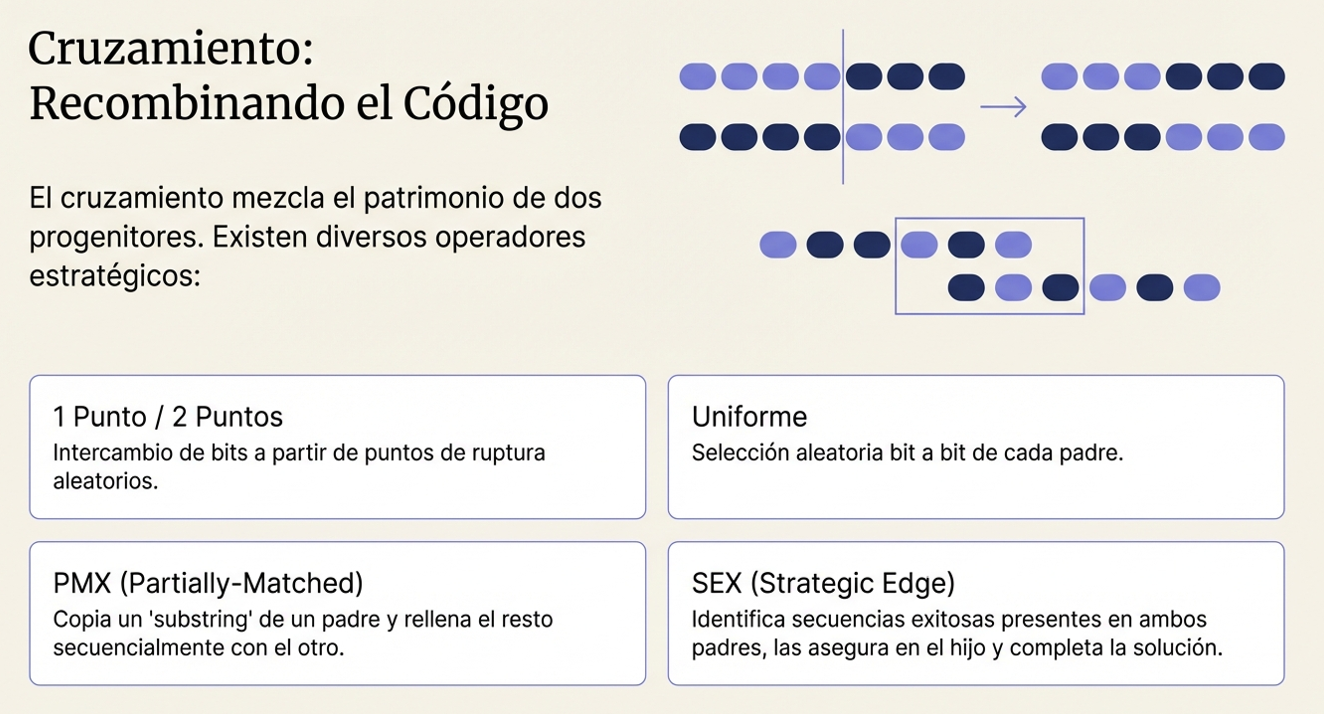Click the rightmost pill in the lower diagram
The width and height of the screenshot is (1324, 714).
1201,288
